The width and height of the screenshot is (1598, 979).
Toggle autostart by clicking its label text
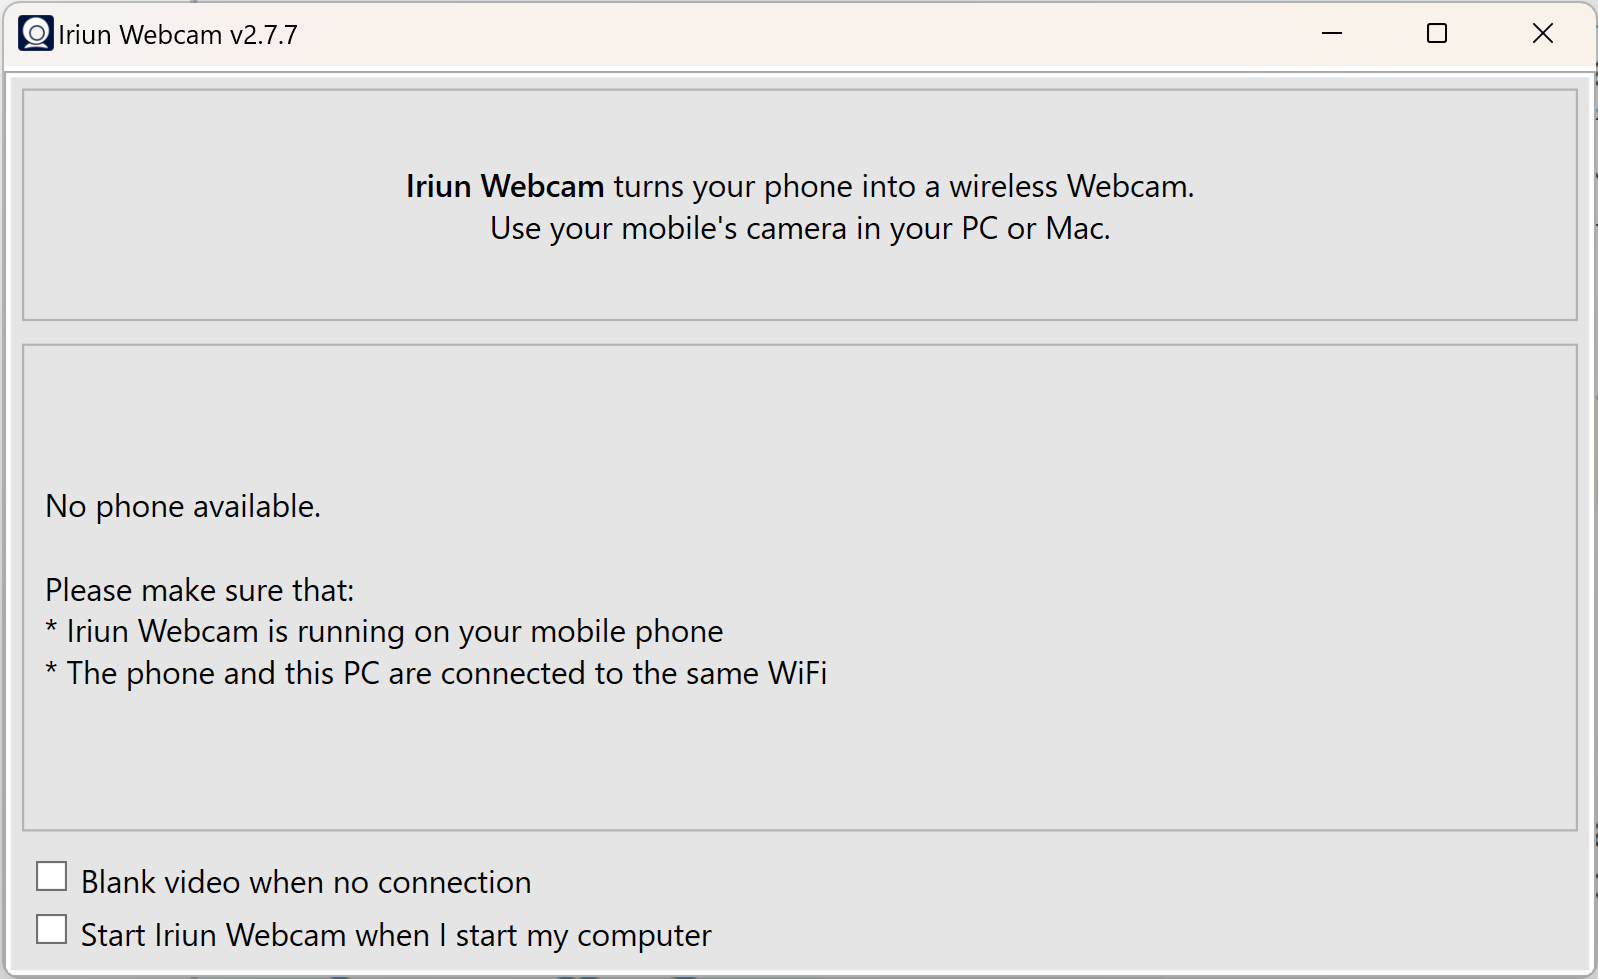point(395,934)
